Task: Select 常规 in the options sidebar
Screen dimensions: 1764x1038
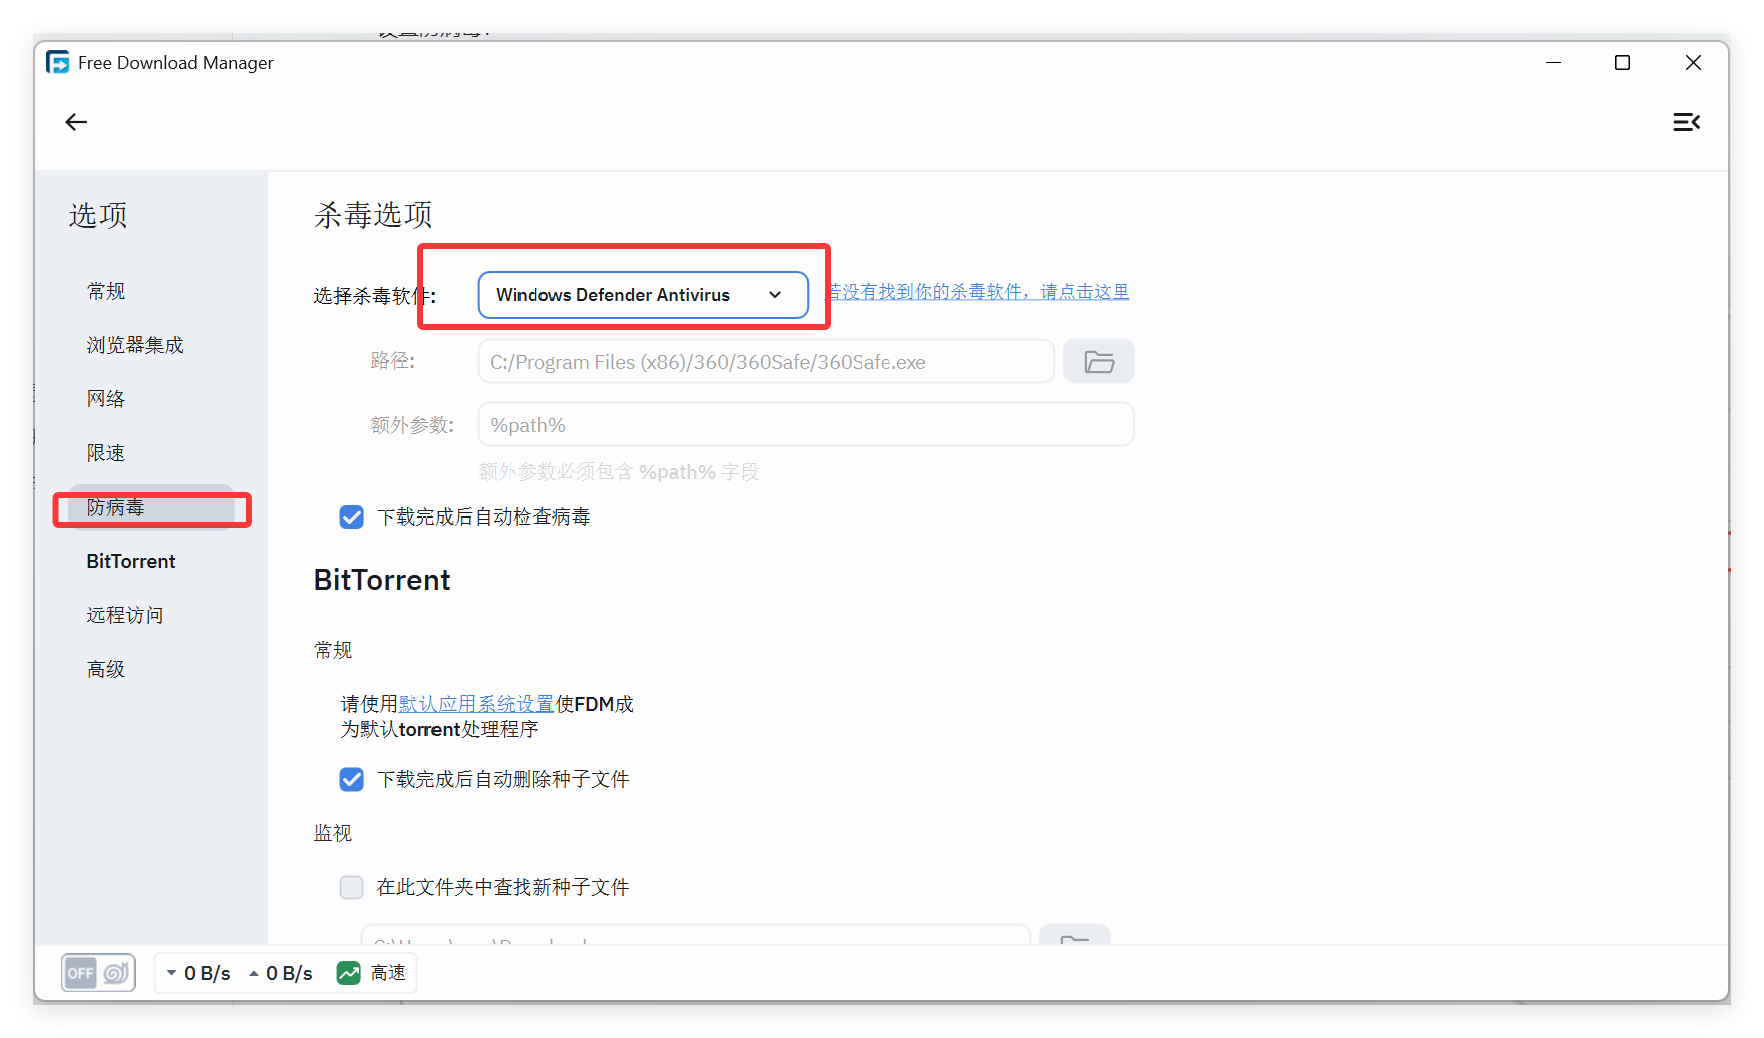Action: pos(106,291)
